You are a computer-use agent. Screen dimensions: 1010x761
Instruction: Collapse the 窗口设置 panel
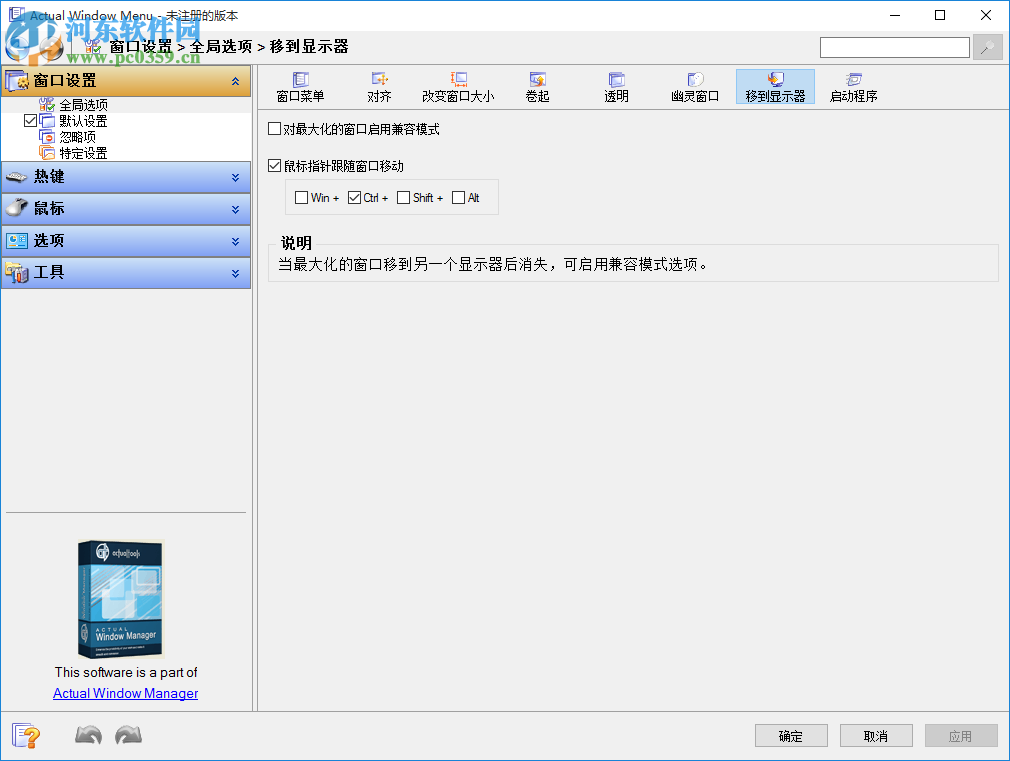238,81
